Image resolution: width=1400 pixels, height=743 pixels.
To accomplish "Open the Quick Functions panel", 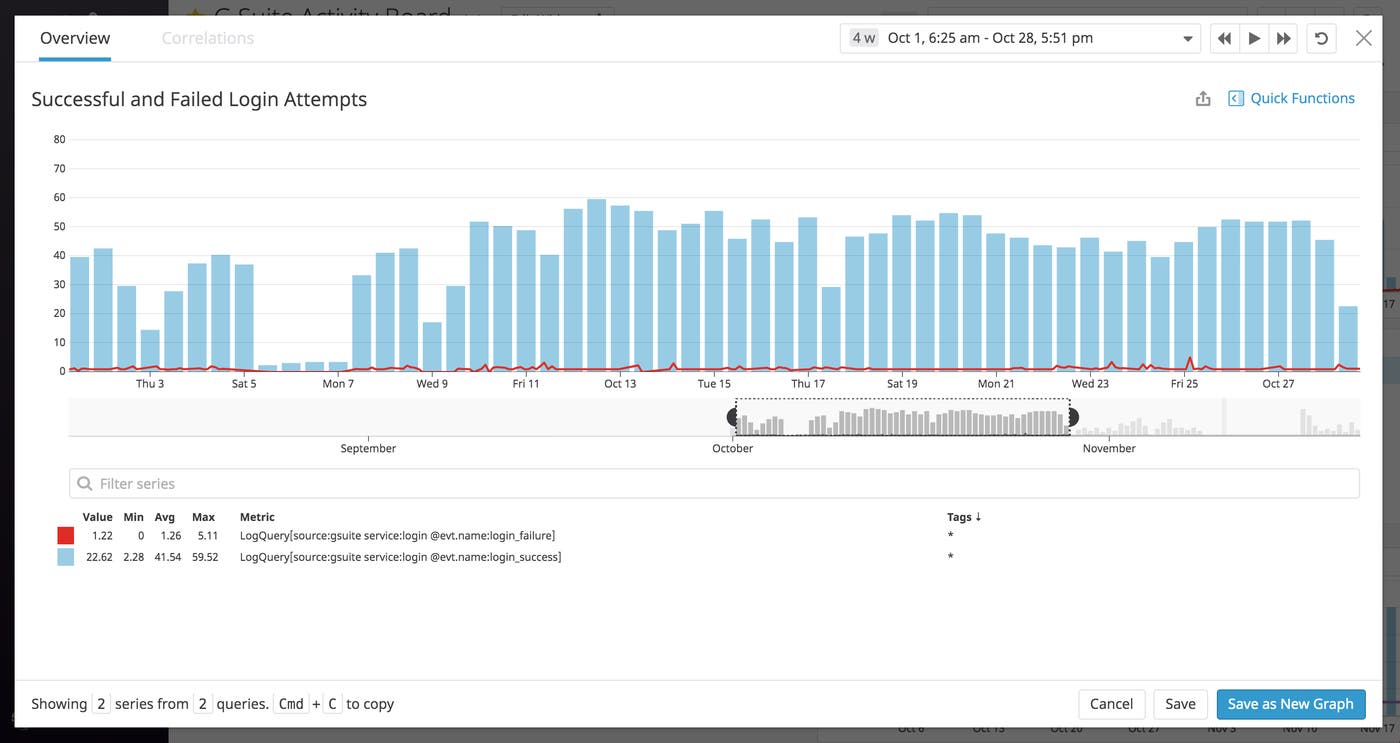I will coord(1292,98).
